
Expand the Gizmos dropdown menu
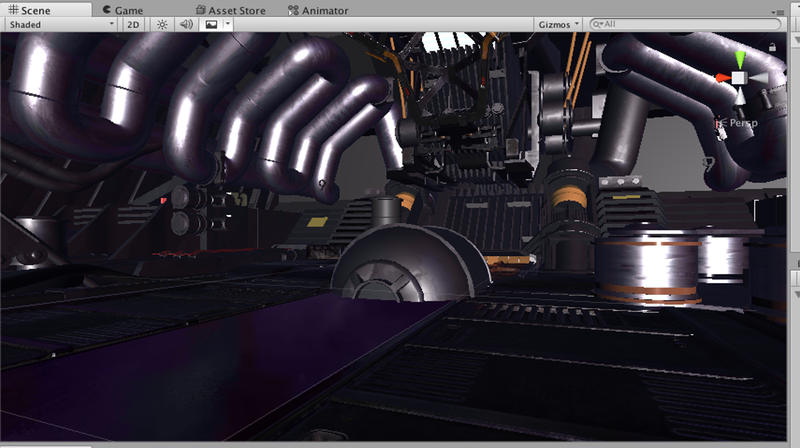[x=558, y=24]
